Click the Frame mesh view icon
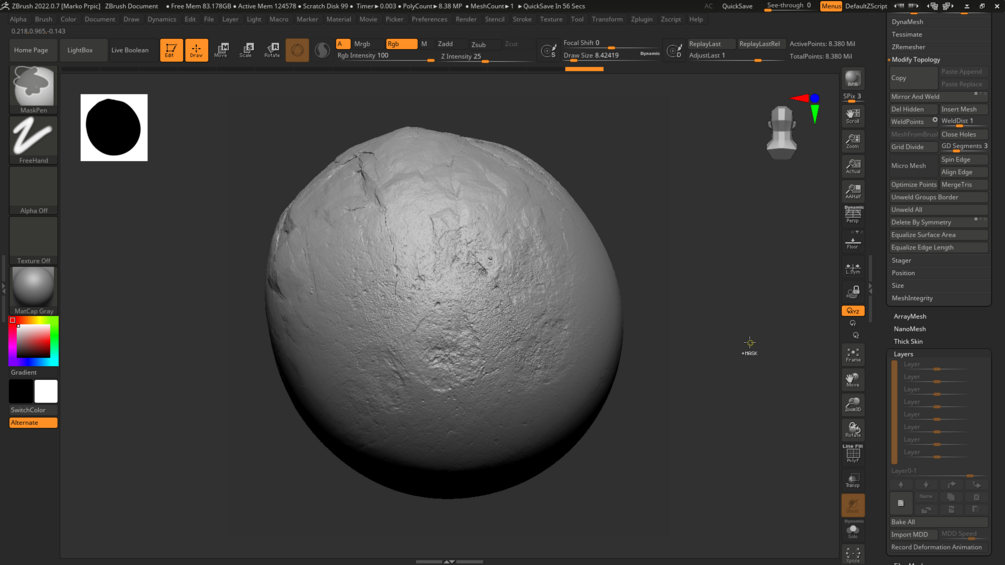The height and width of the screenshot is (565, 1005). tap(852, 355)
